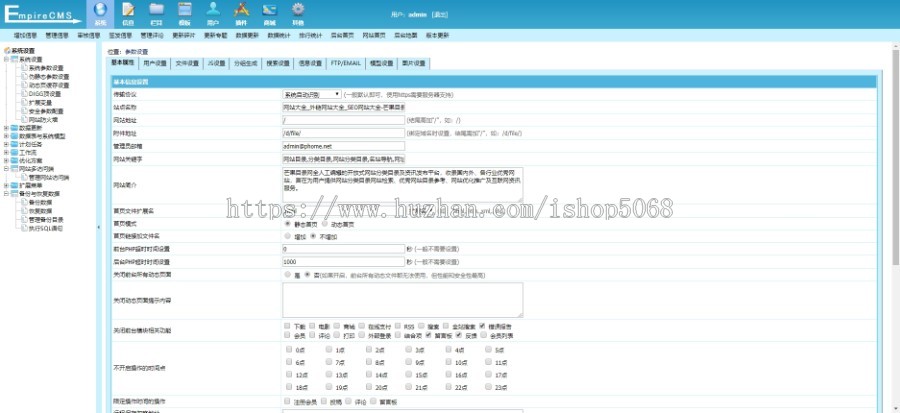Click the 优化方案 folder icon

coord(14,161)
